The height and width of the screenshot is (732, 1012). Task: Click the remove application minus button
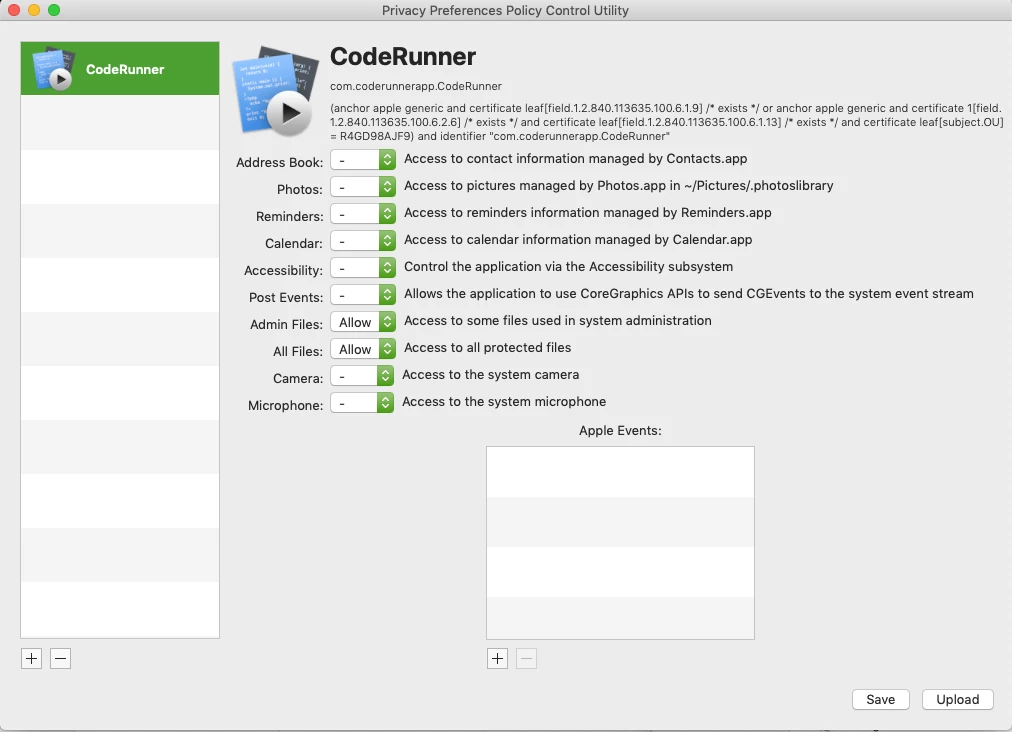coord(61,658)
